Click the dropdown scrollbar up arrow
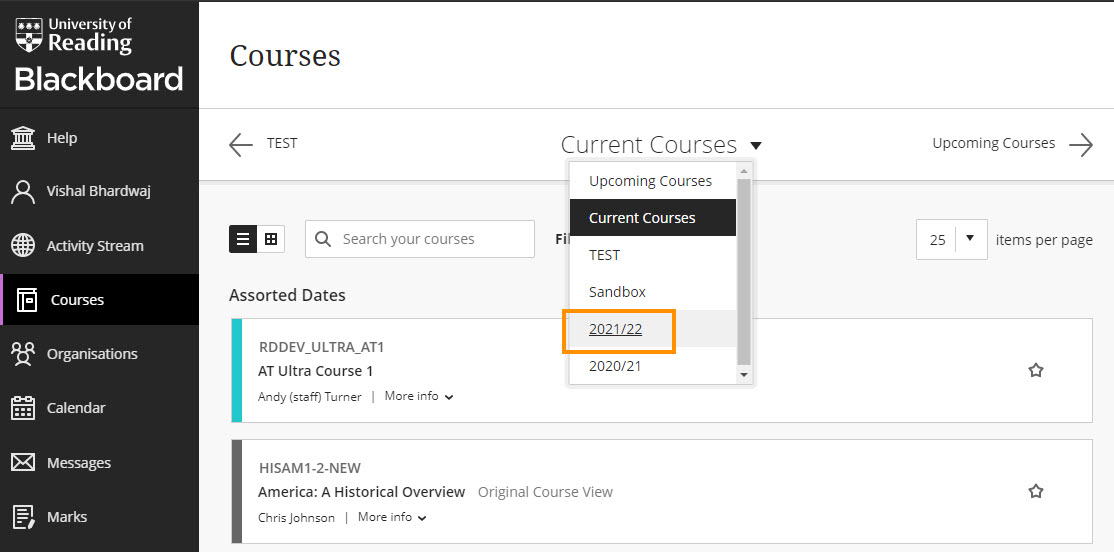Image resolution: width=1114 pixels, height=552 pixels. 744,171
